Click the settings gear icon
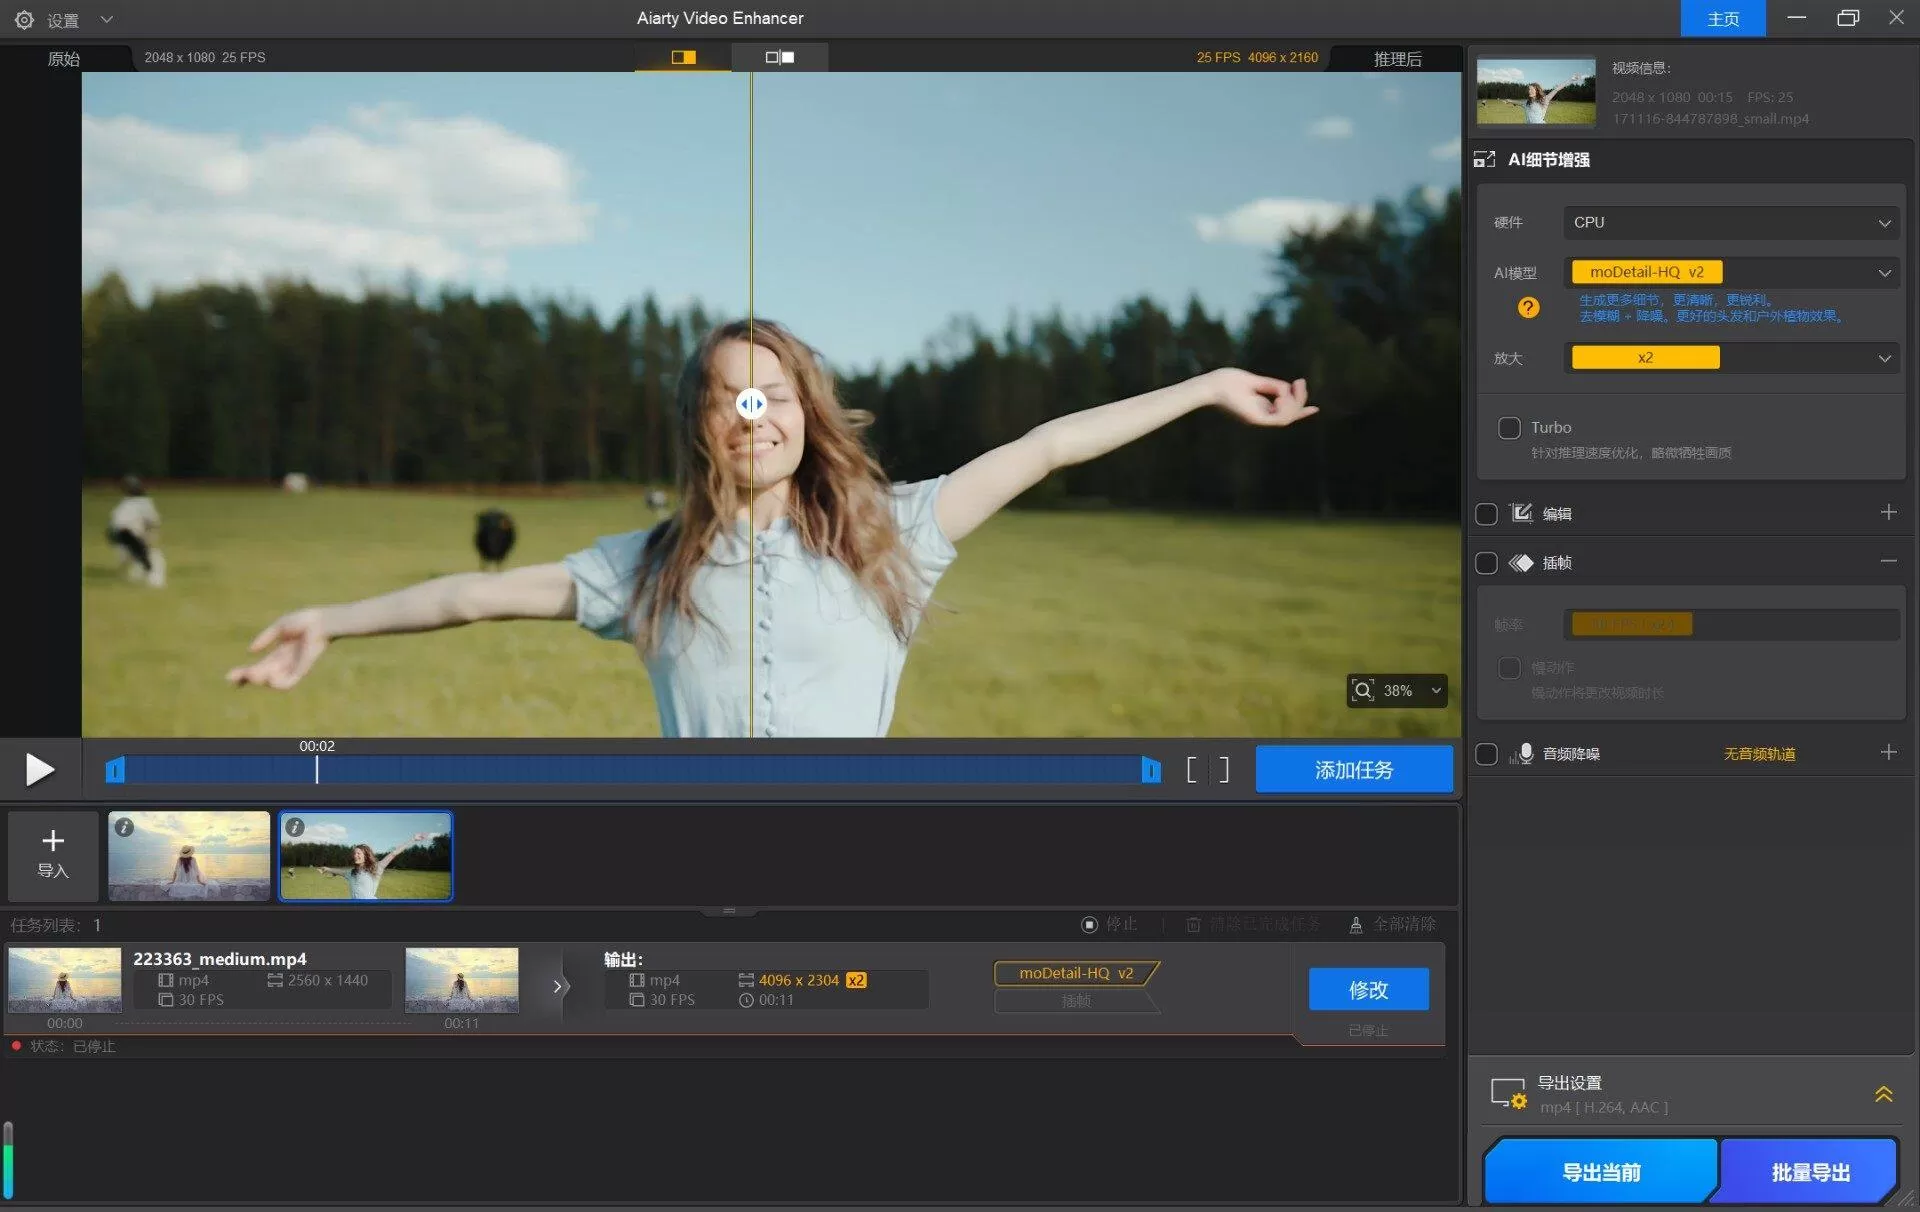 (x=24, y=19)
